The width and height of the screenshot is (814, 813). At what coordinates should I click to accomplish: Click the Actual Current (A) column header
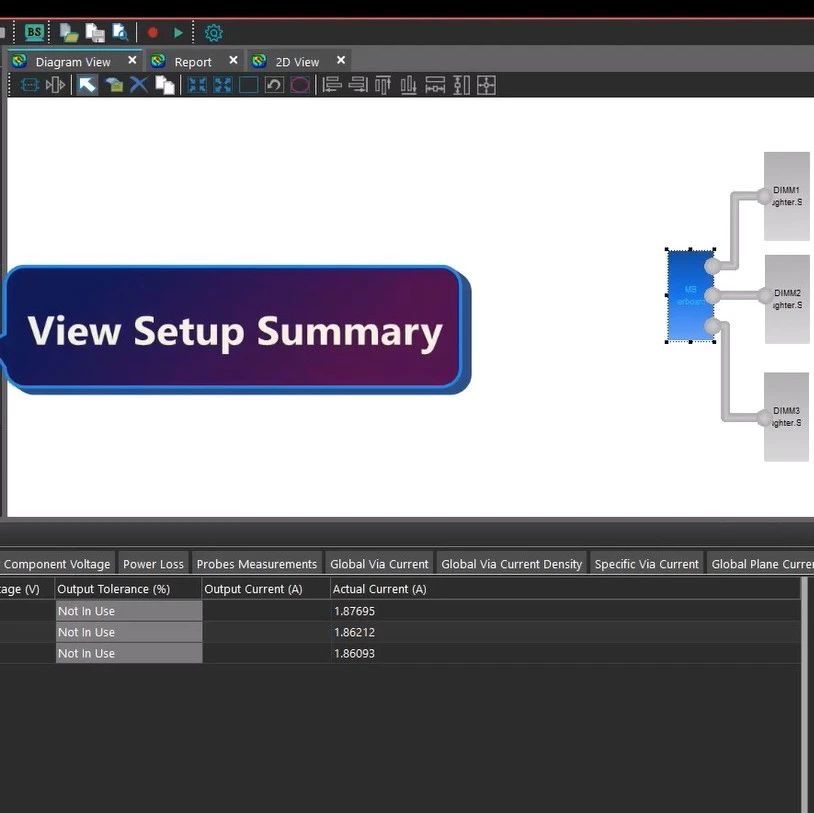tap(379, 589)
